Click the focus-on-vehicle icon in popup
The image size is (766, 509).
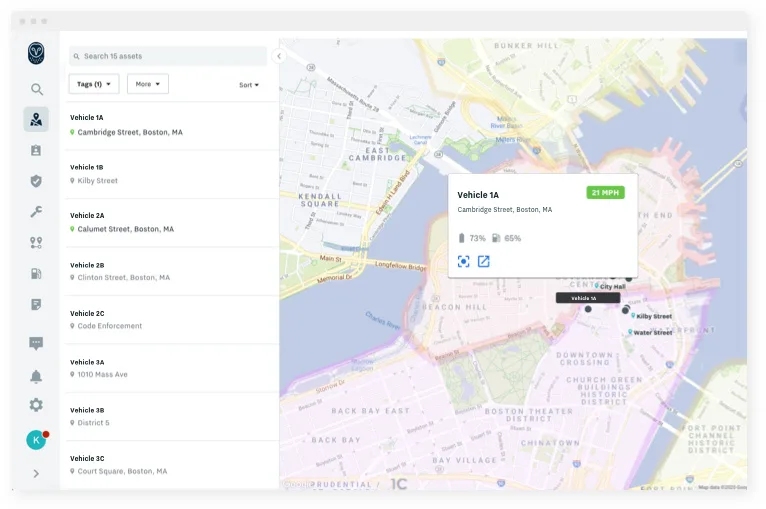[464, 261]
